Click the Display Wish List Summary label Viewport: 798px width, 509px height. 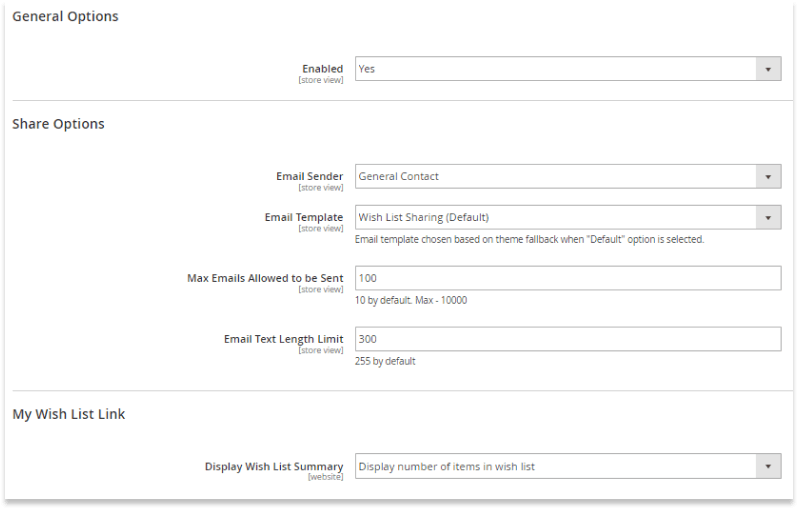(274, 466)
